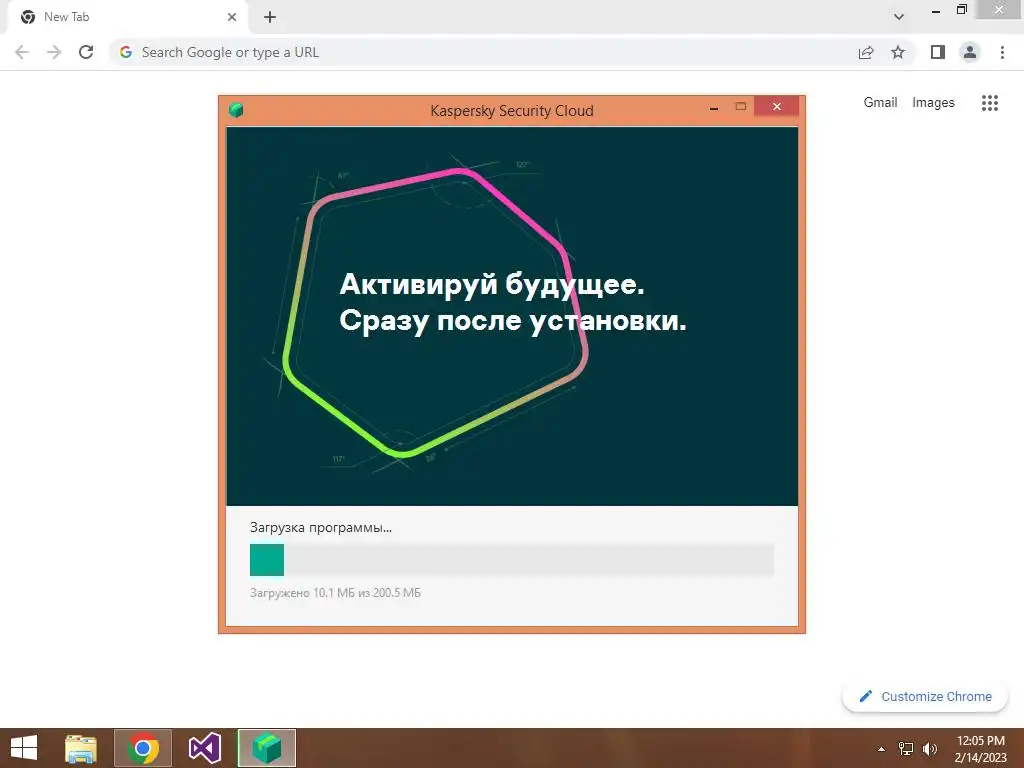This screenshot has width=1024, height=768.
Task: Open Chrome's three-dot menu
Action: pos(1002,52)
